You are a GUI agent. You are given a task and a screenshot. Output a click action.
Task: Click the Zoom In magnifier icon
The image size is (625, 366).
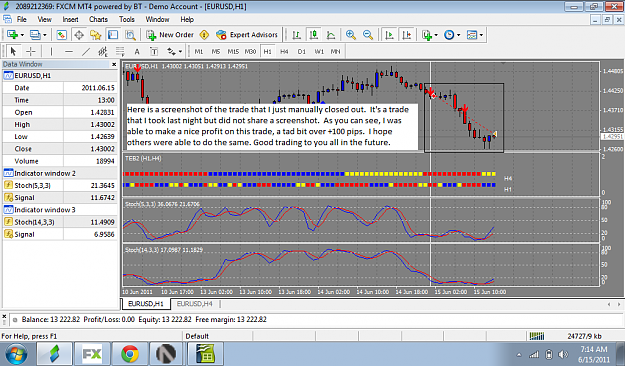click(351, 35)
